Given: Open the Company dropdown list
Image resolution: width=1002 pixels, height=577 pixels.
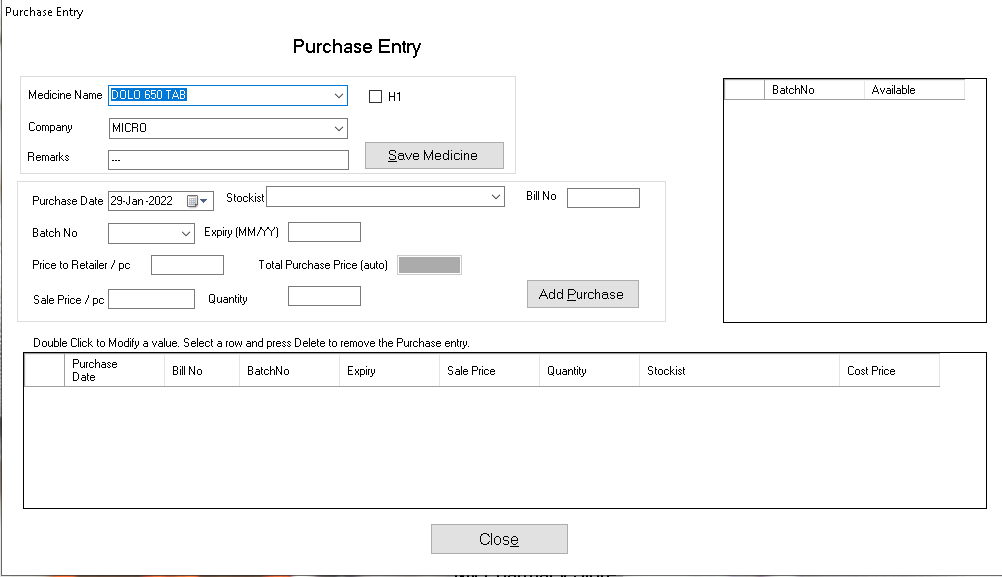Looking at the screenshot, I should pos(339,129).
